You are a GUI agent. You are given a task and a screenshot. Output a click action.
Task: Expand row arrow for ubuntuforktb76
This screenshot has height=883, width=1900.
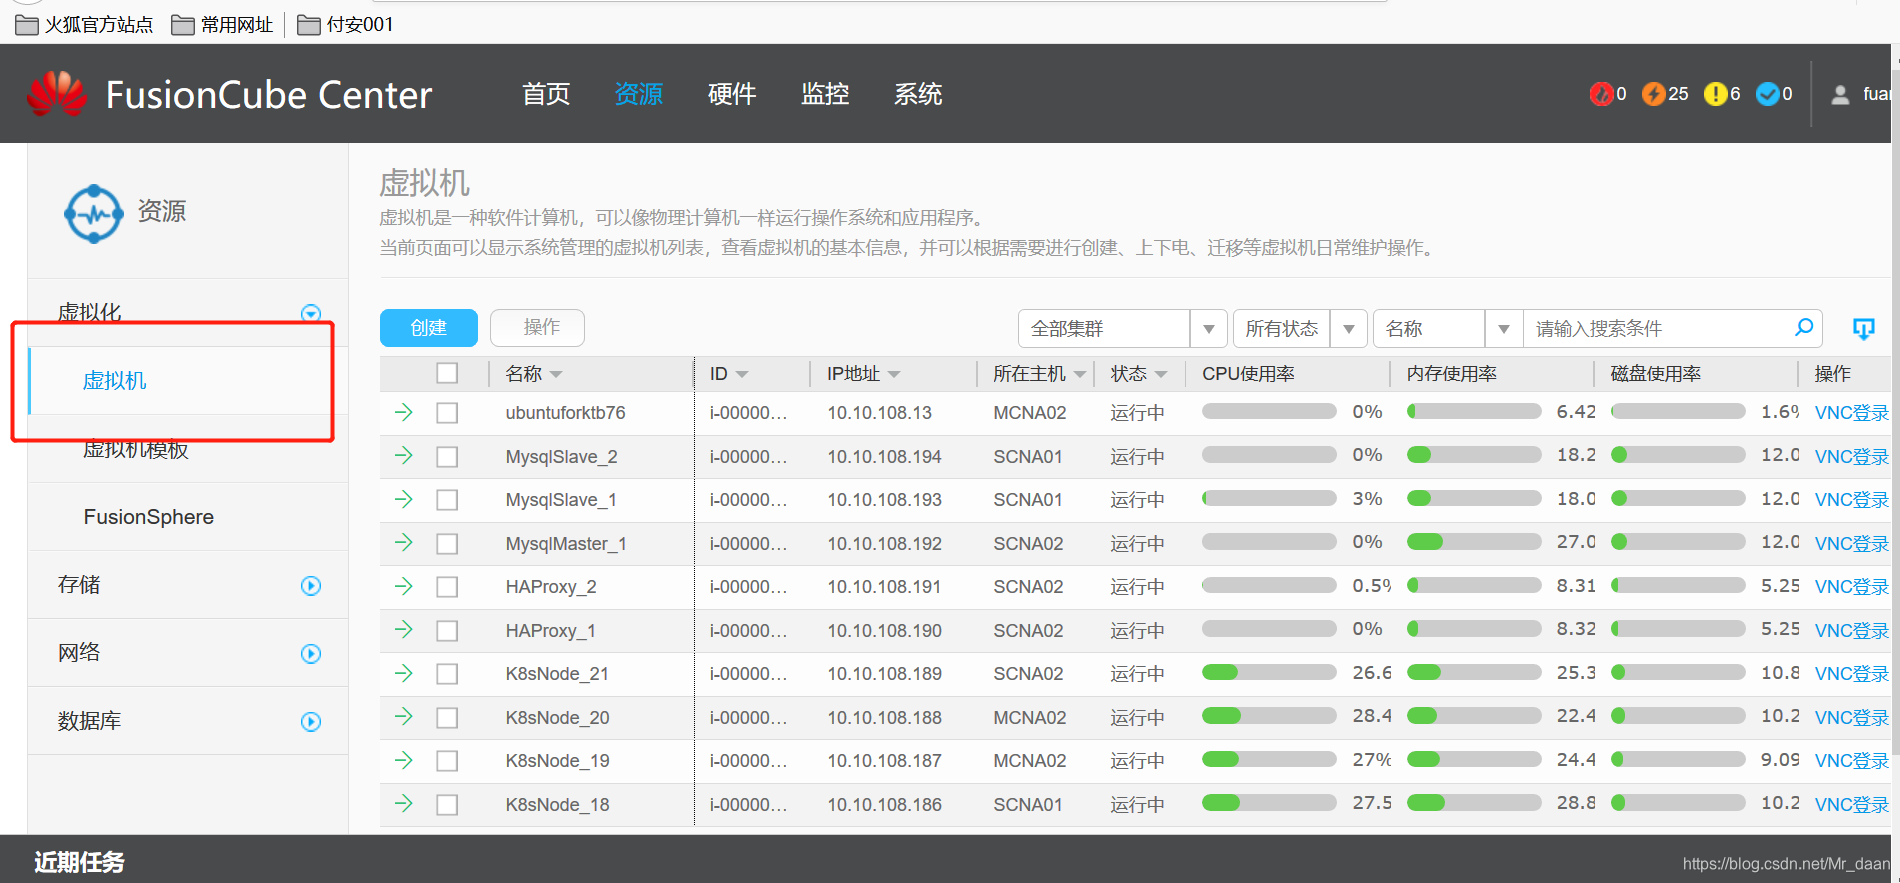click(x=404, y=412)
